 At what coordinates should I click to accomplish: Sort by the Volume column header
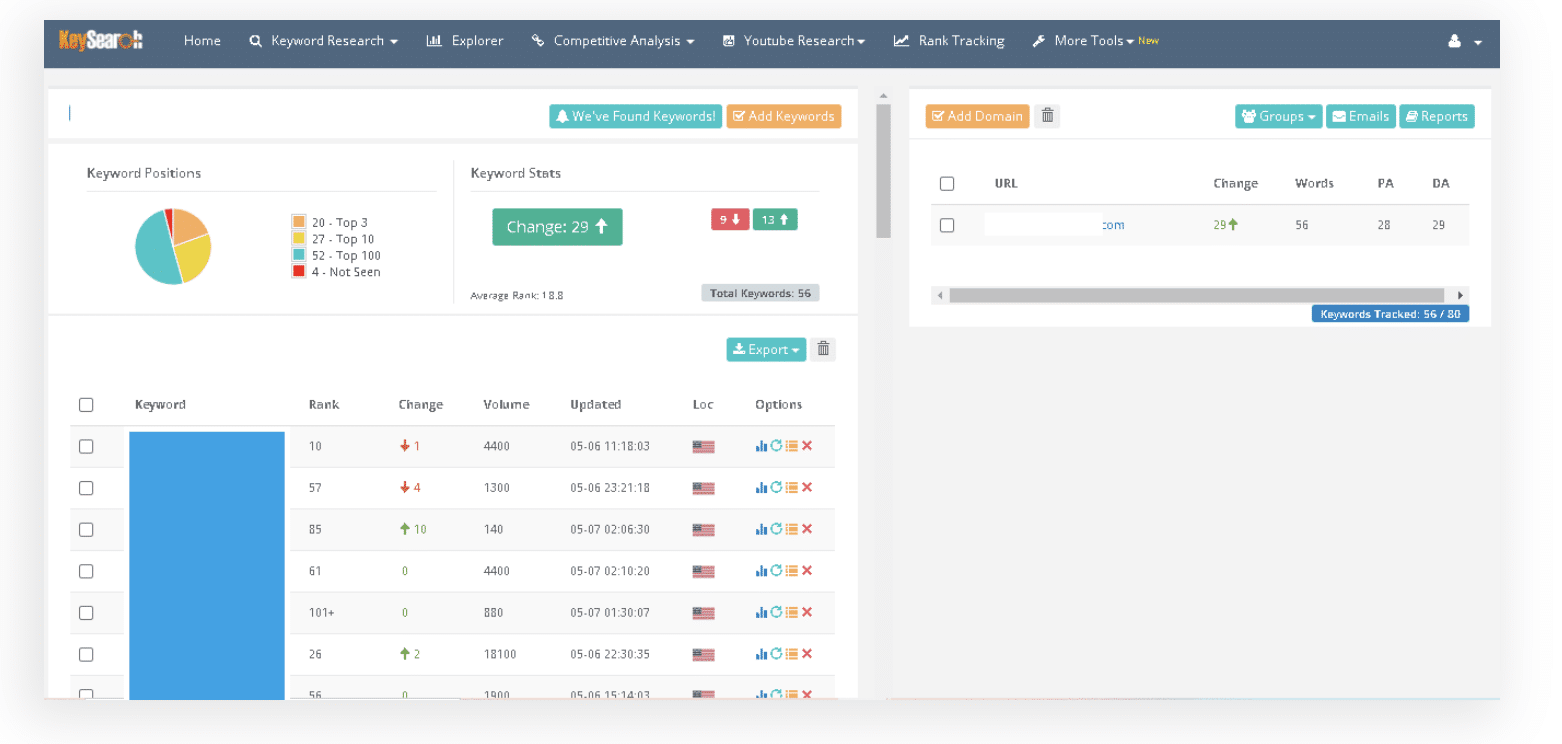tap(506, 405)
